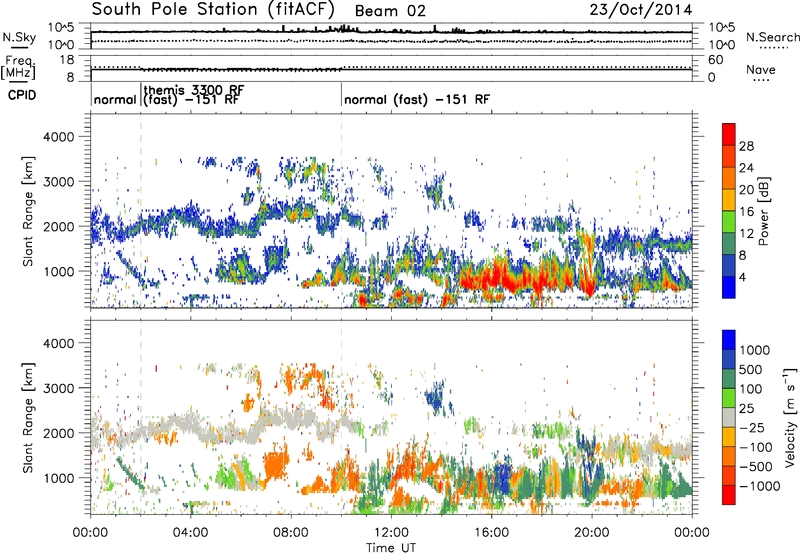Click the '4' Power colorbar tick label

click(742, 277)
